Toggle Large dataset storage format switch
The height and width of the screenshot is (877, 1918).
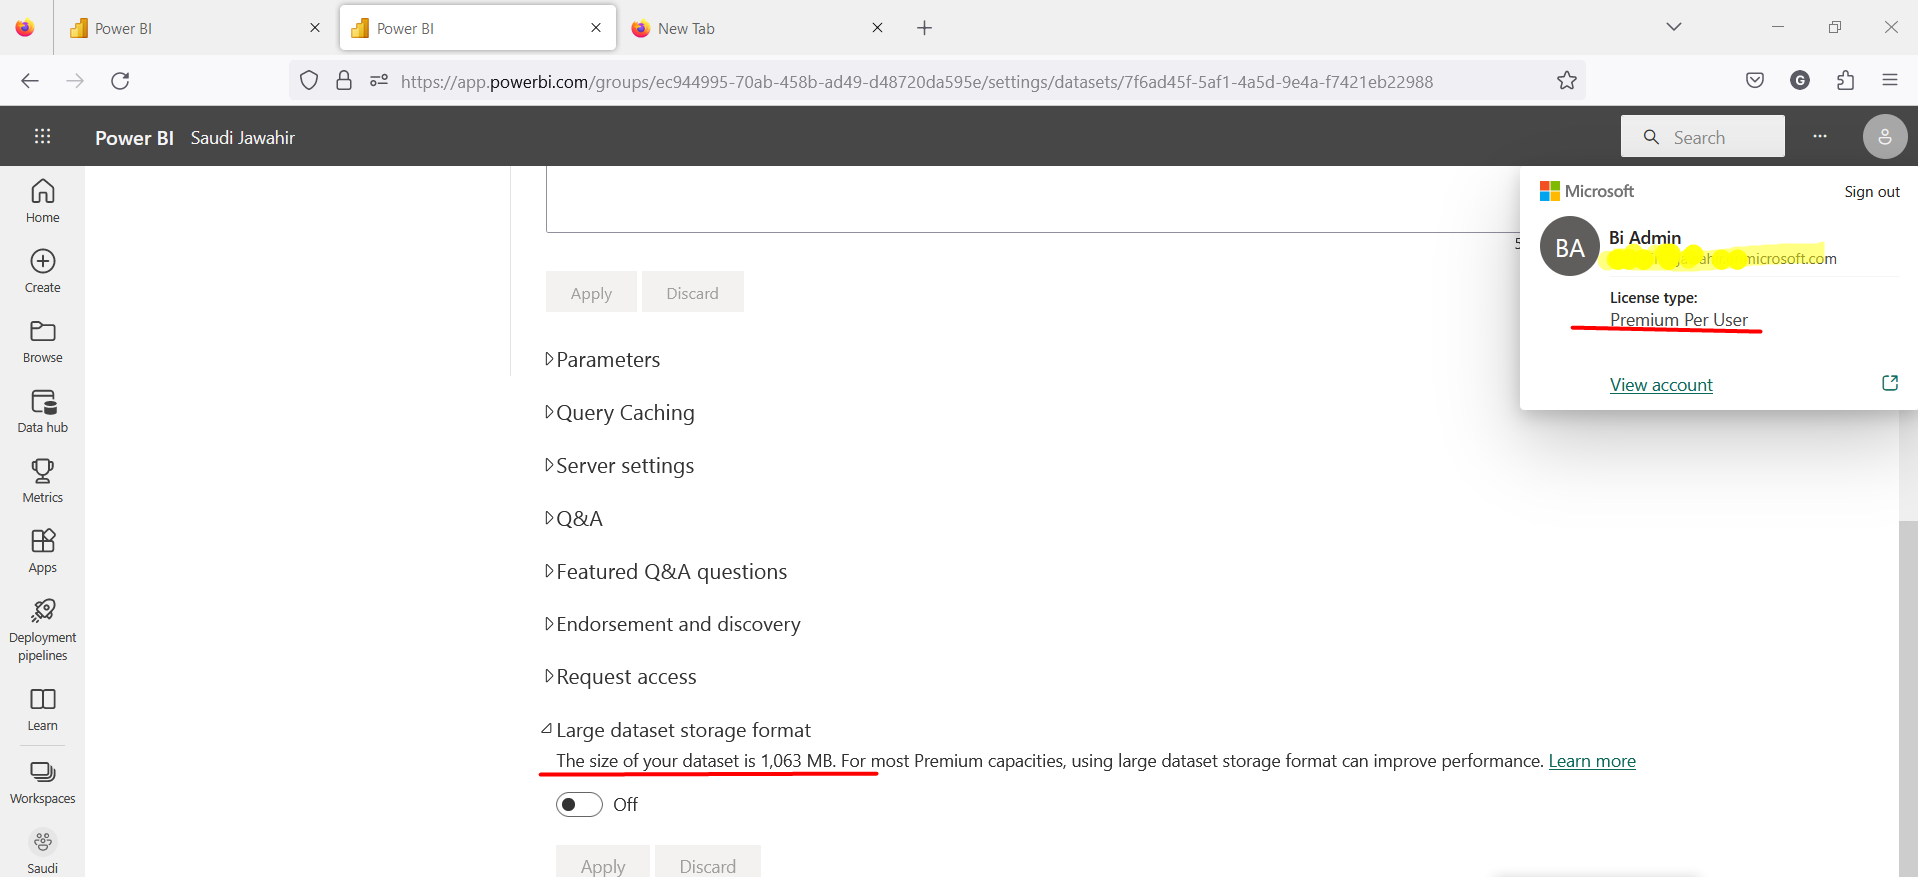579,805
